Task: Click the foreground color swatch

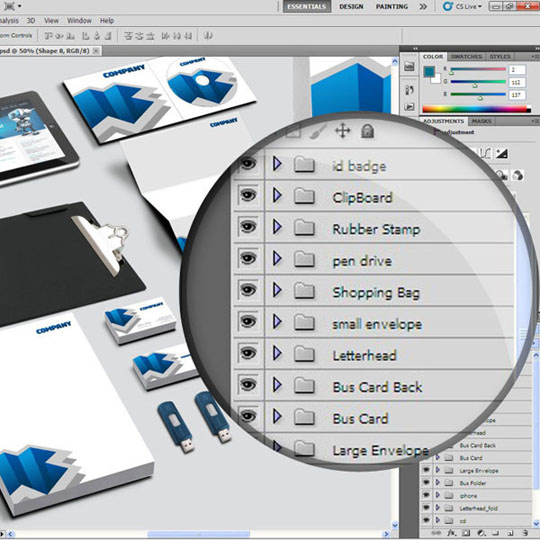Action: (429, 71)
